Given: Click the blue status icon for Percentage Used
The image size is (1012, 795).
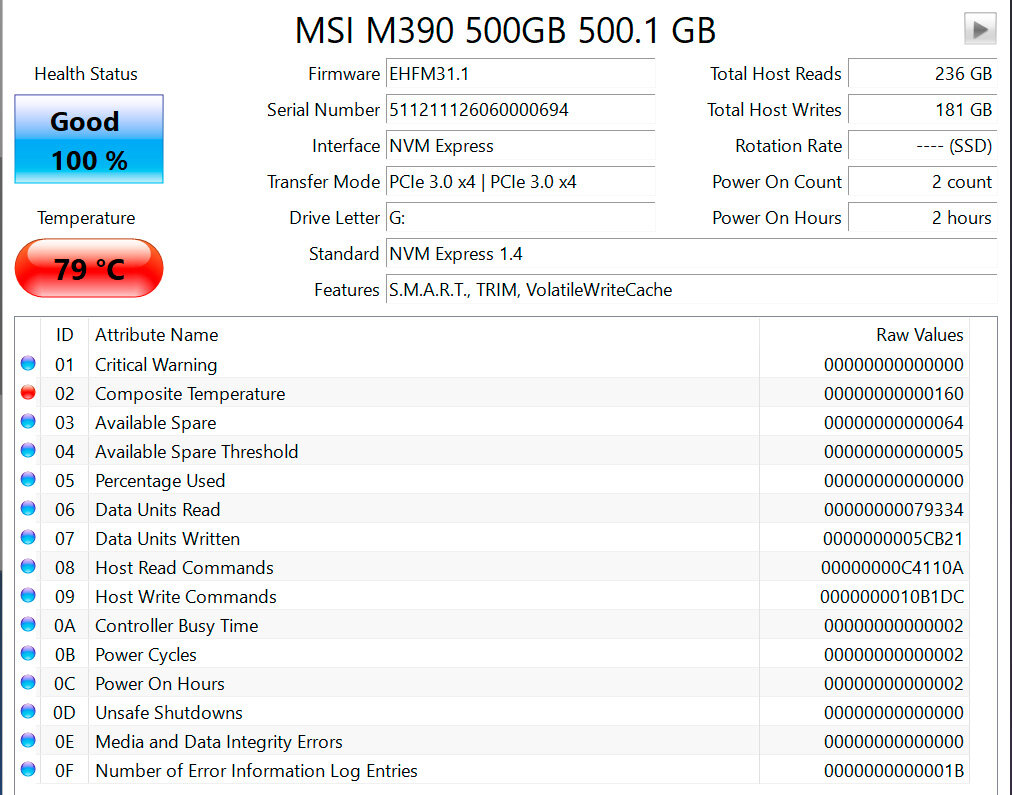Looking at the screenshot, I should (28, 479).
